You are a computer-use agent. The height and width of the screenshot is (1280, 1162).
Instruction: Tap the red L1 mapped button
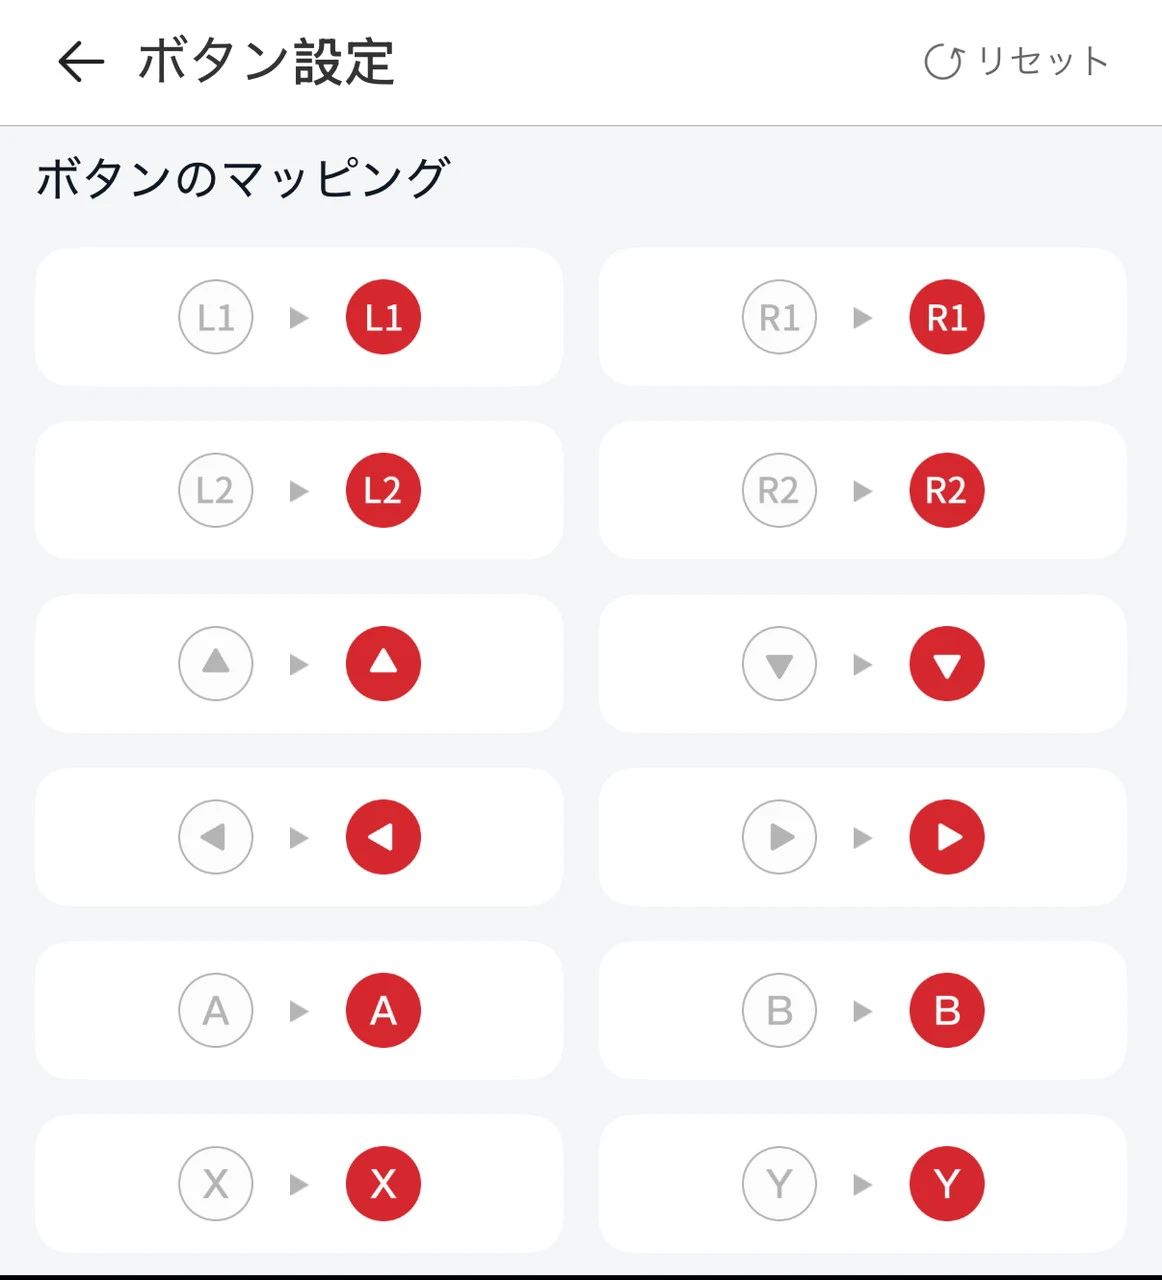click(x=383, y=318)
